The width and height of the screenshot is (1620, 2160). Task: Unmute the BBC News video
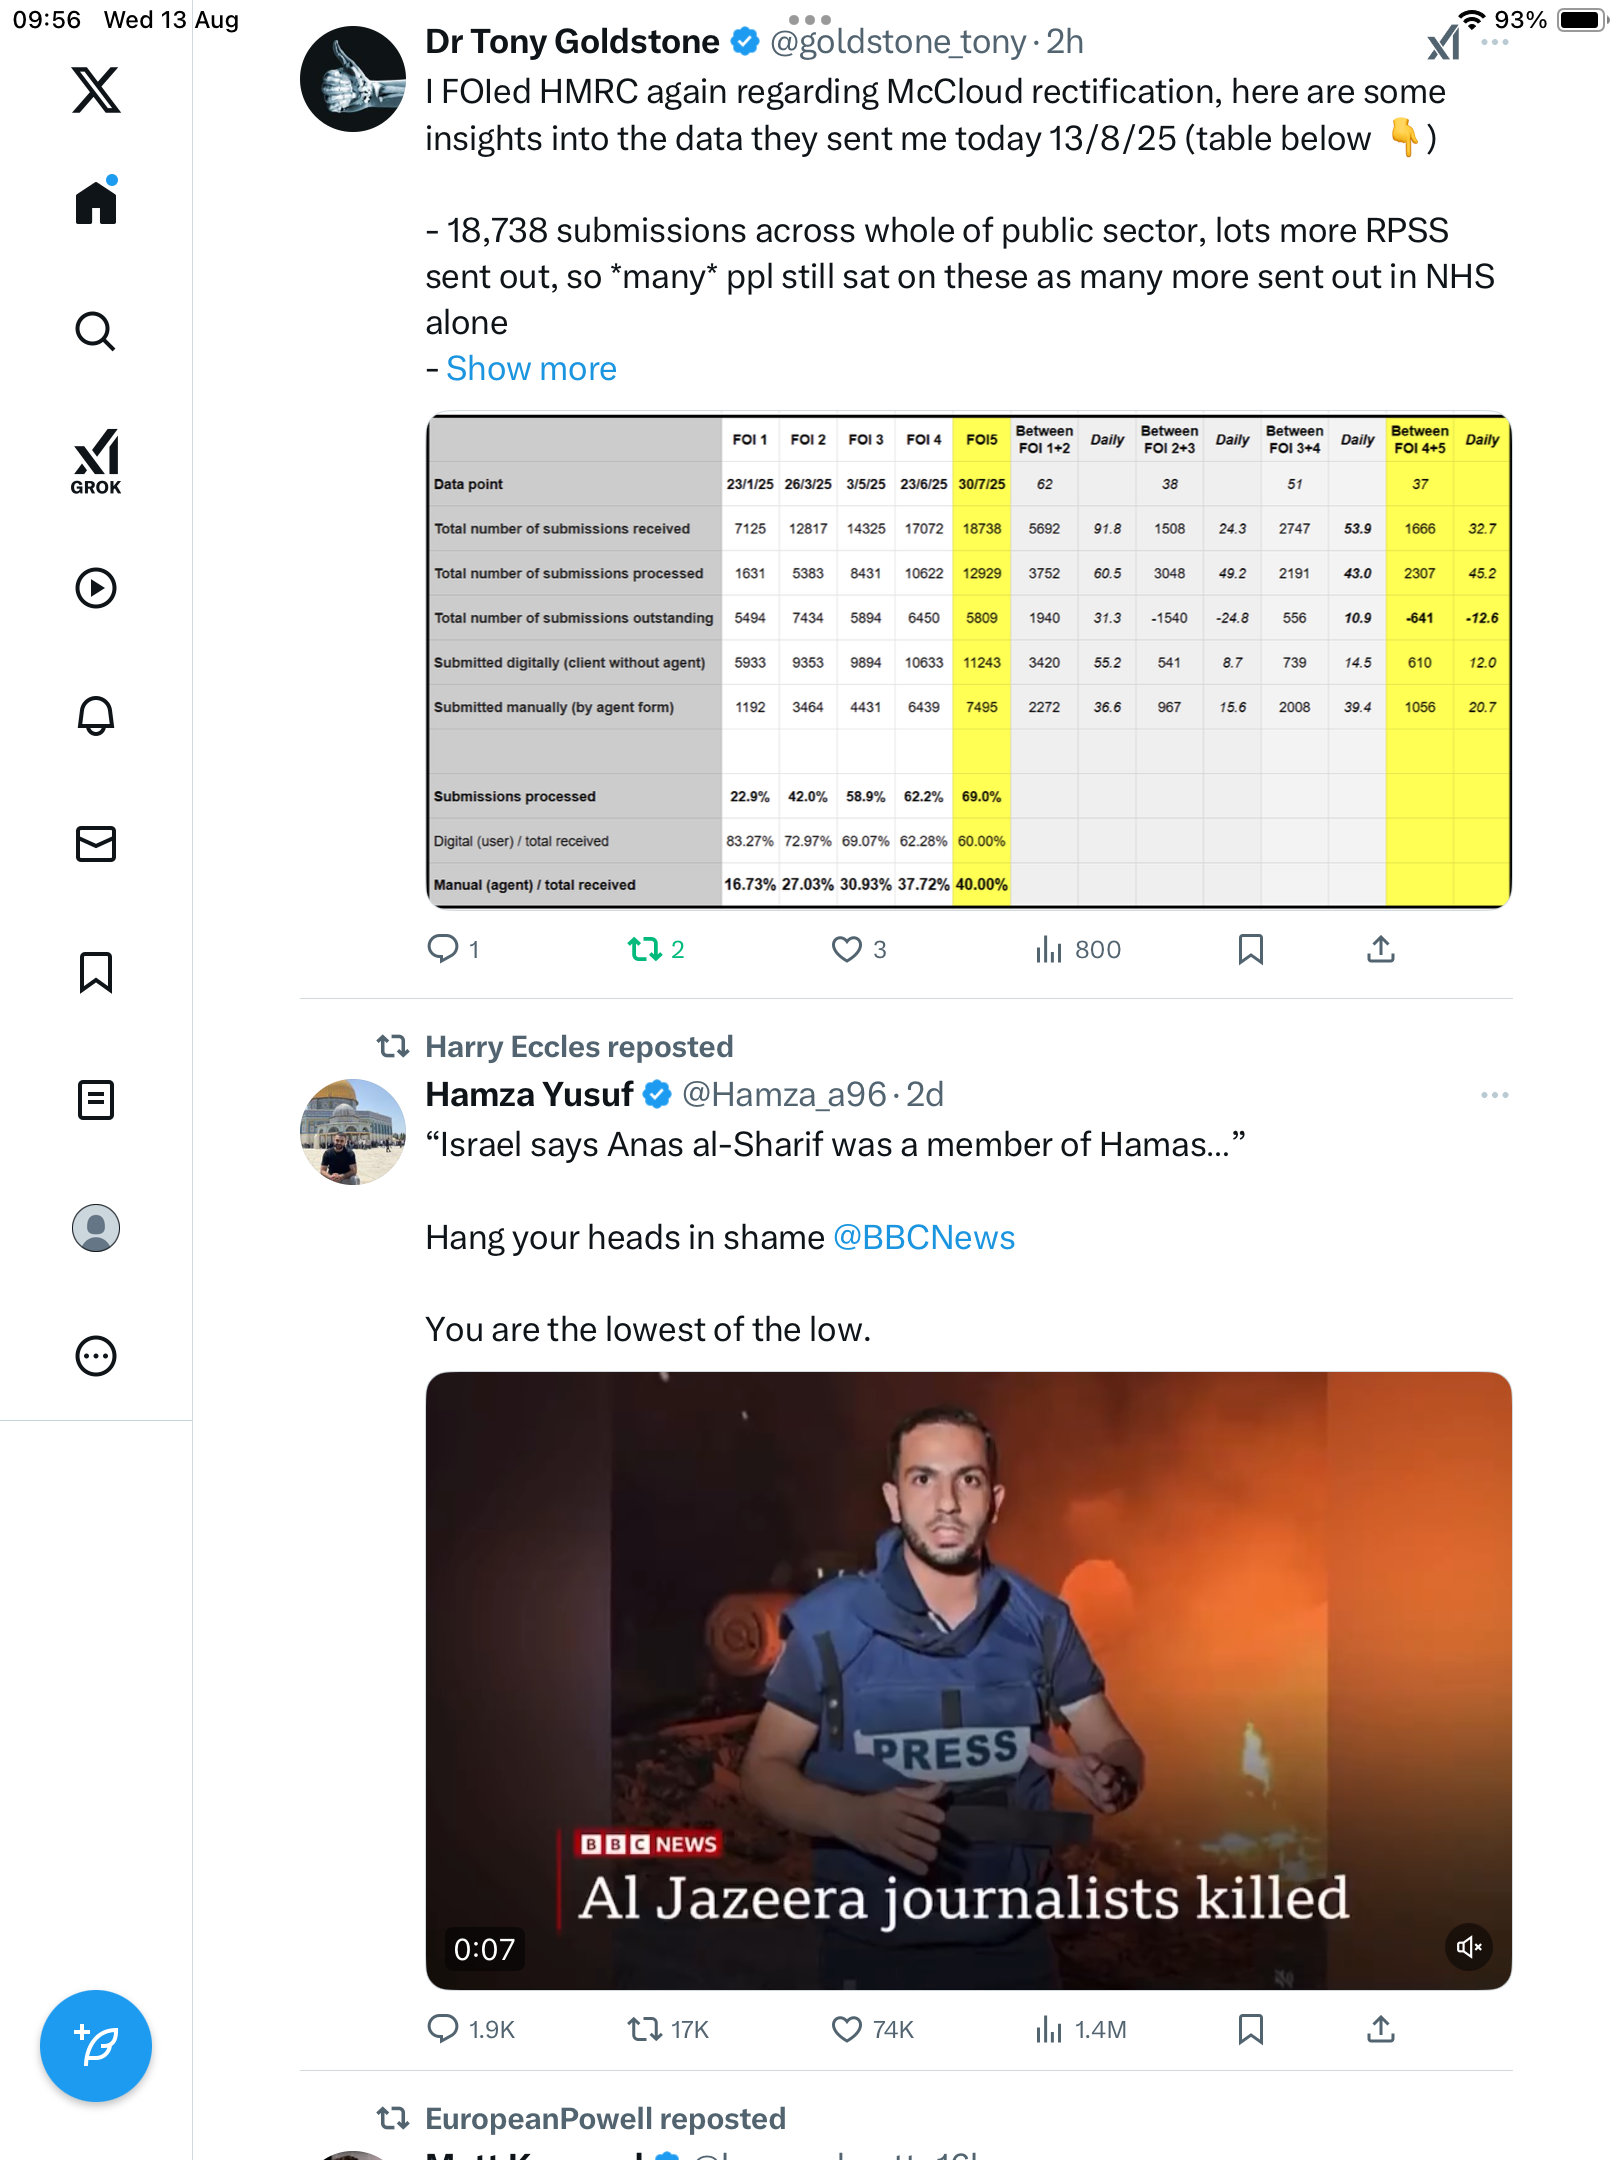pos(1468,1947)
